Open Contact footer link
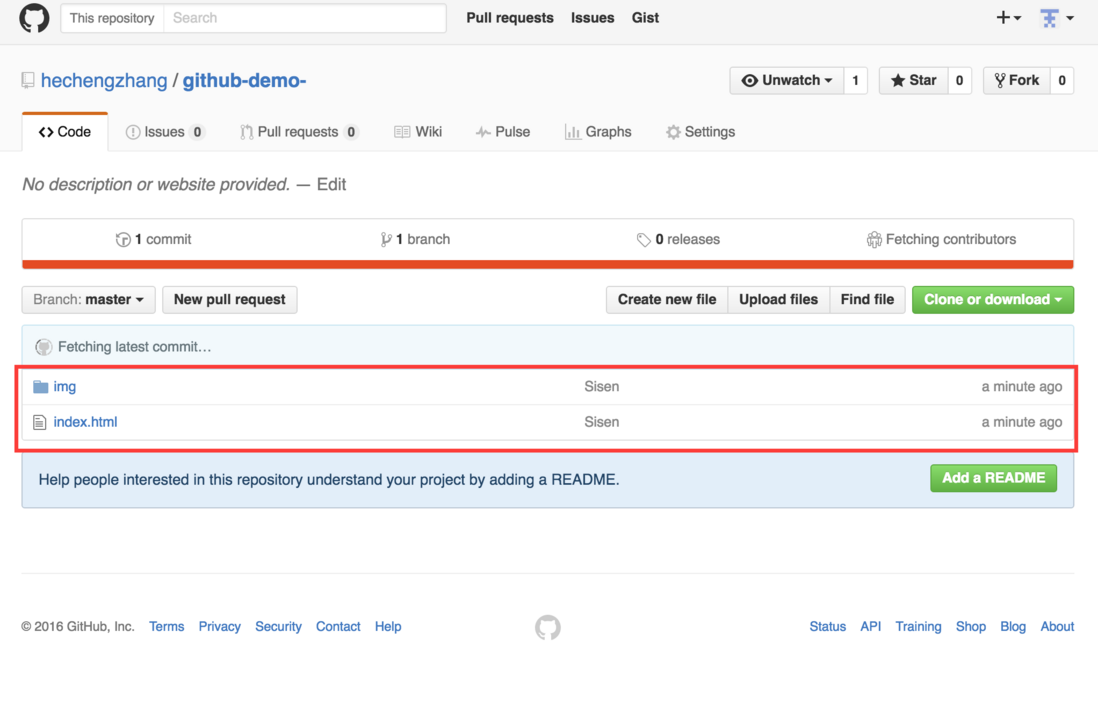1098x704 pixels. (338, 627)
